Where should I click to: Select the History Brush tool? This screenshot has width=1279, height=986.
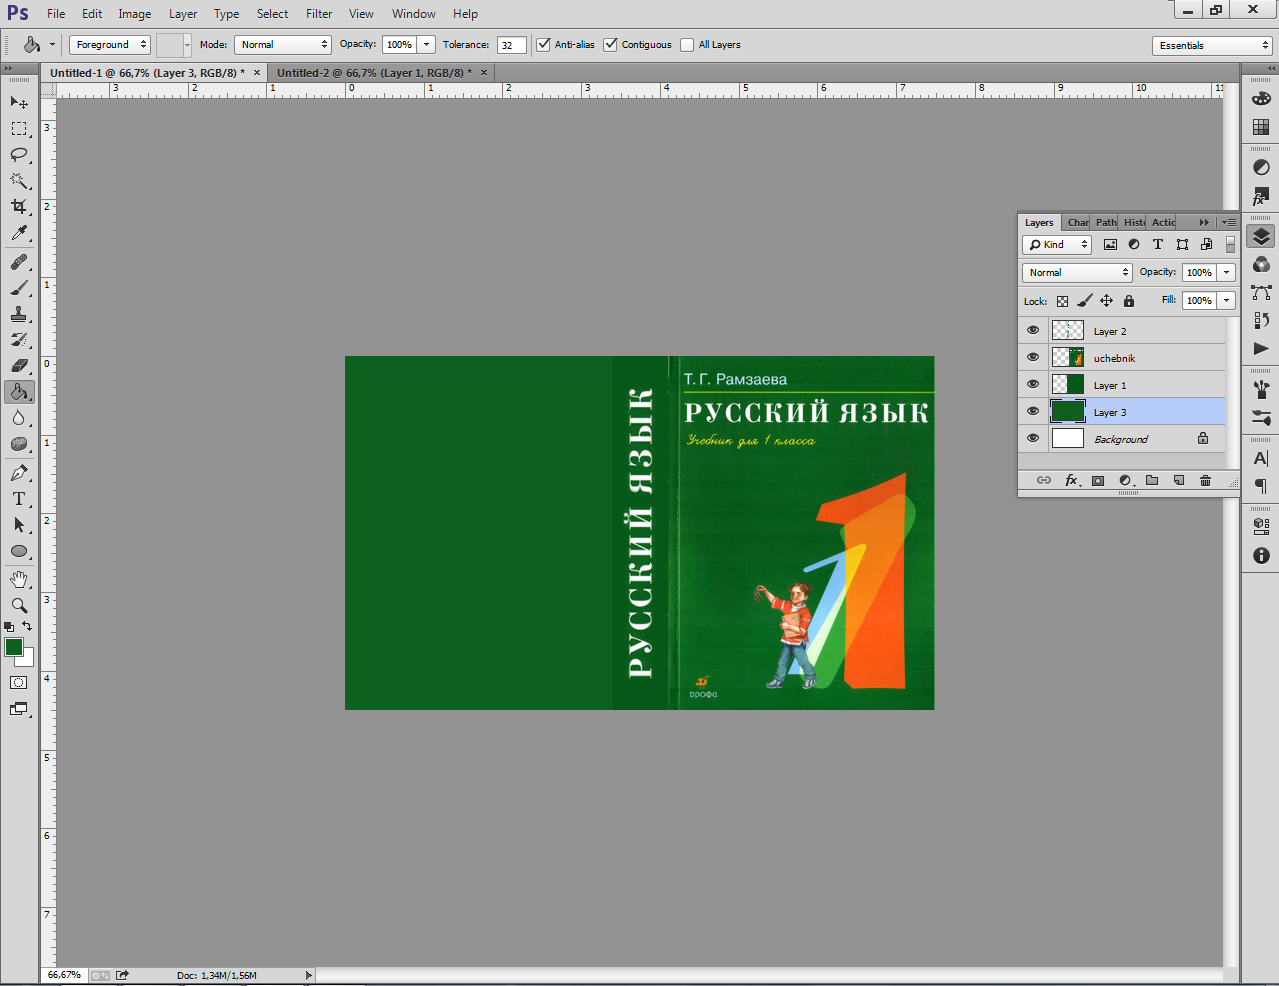[x=19, y=340]
